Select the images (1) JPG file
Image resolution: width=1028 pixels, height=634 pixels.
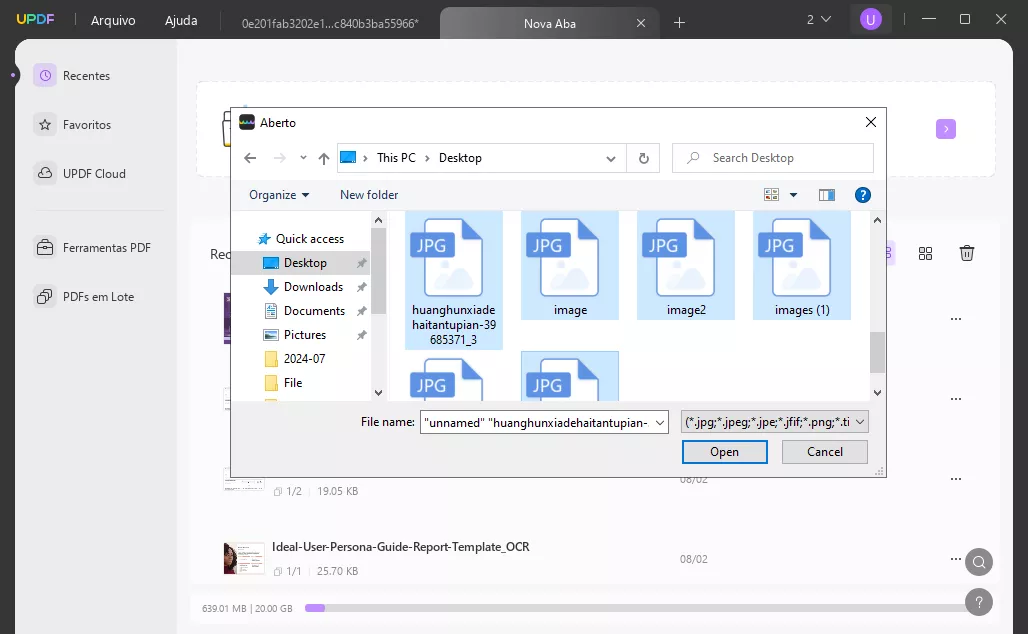tap(802, 266)
